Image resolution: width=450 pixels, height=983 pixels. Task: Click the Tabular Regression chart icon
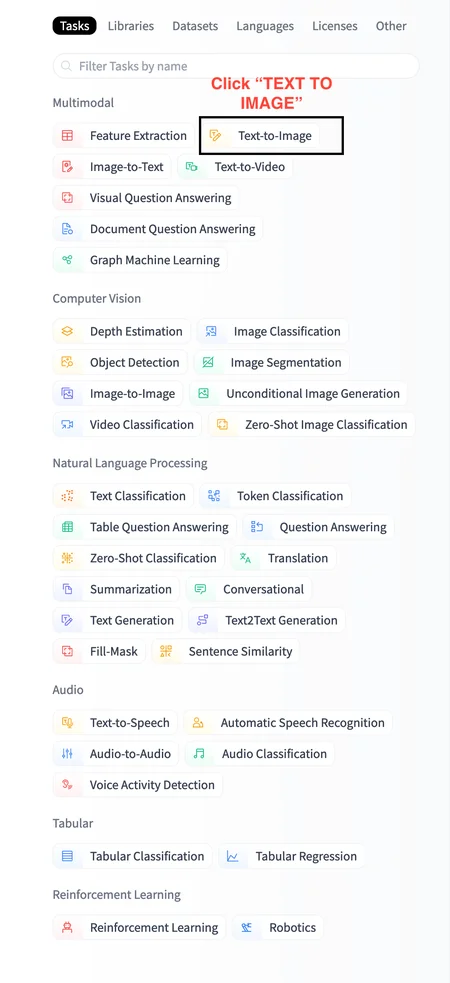tap(233, 856)
